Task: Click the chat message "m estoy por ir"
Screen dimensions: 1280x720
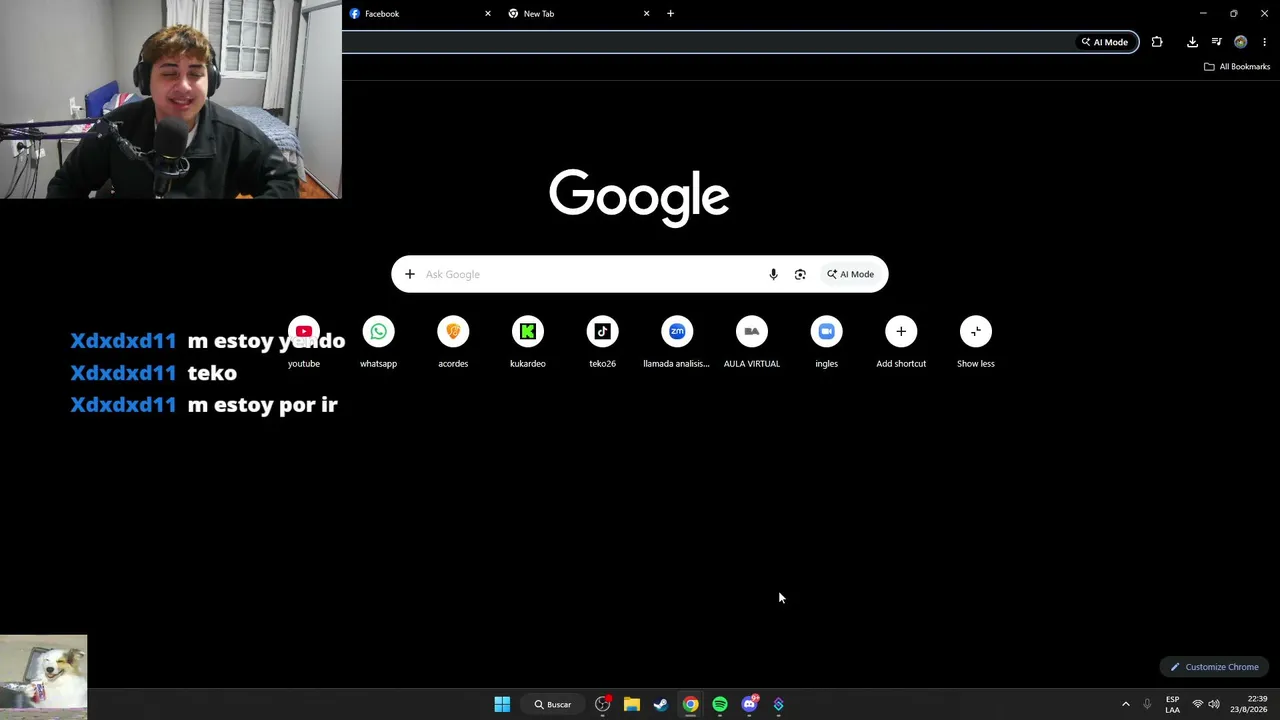Action: [x=263, y=405]
